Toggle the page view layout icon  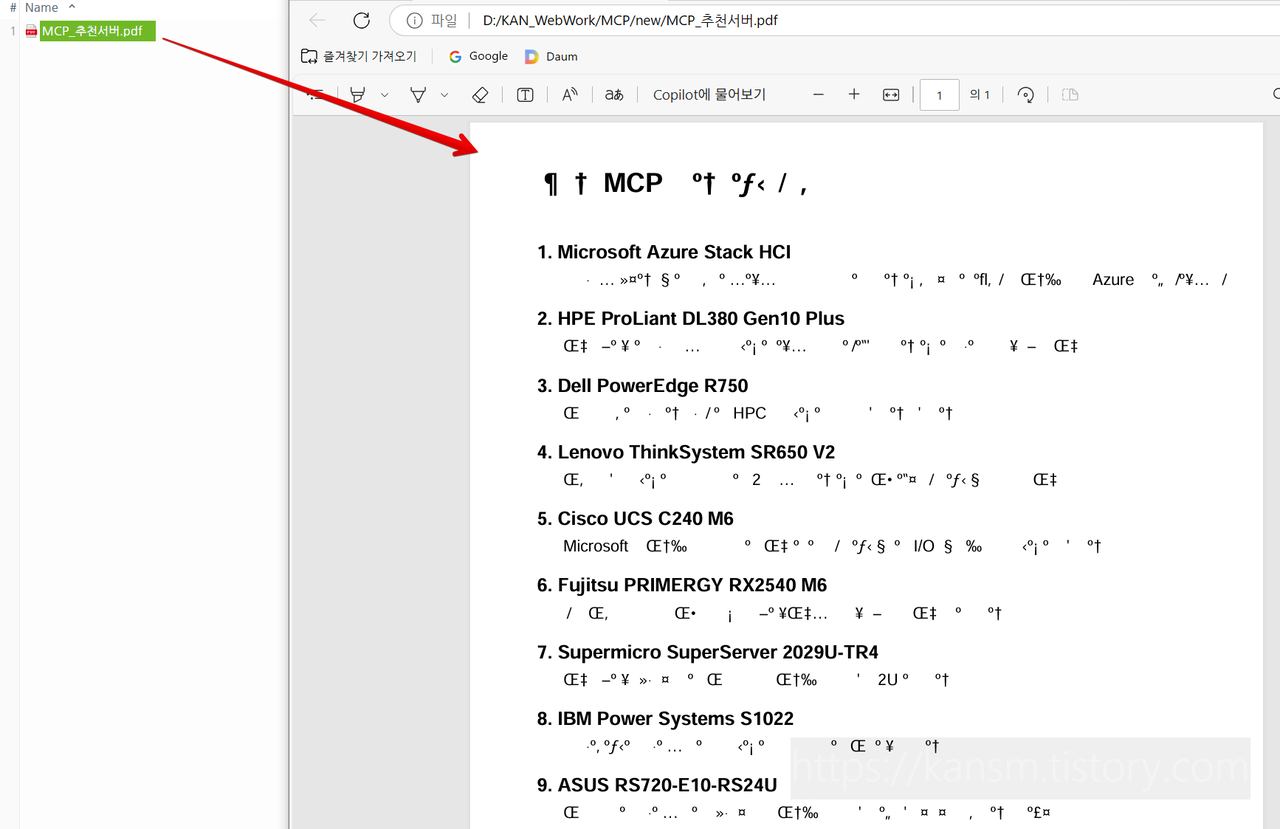click(x=1070, y=94)
